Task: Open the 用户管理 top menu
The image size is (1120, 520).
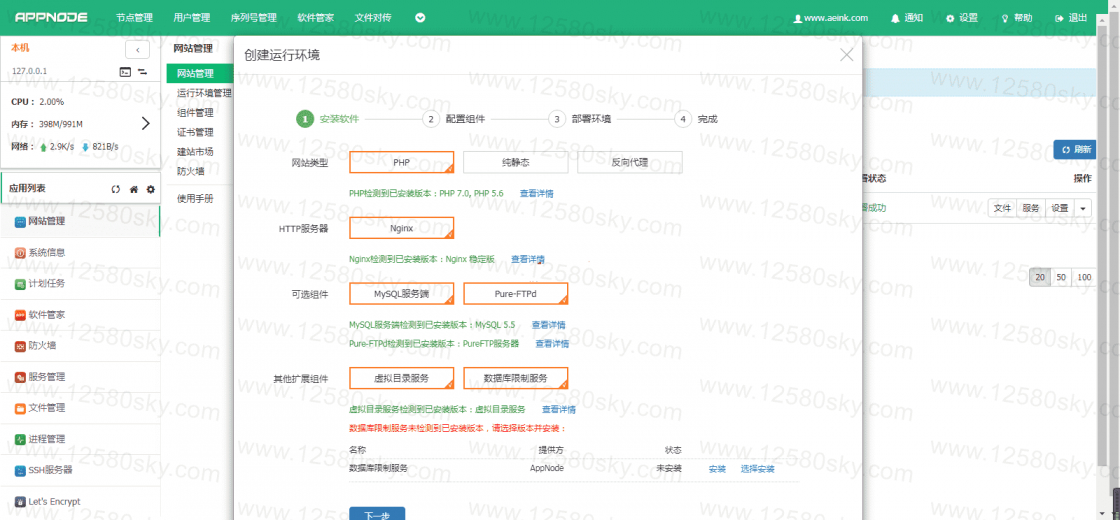Action: pyautogui.click(x=191, y=18)
